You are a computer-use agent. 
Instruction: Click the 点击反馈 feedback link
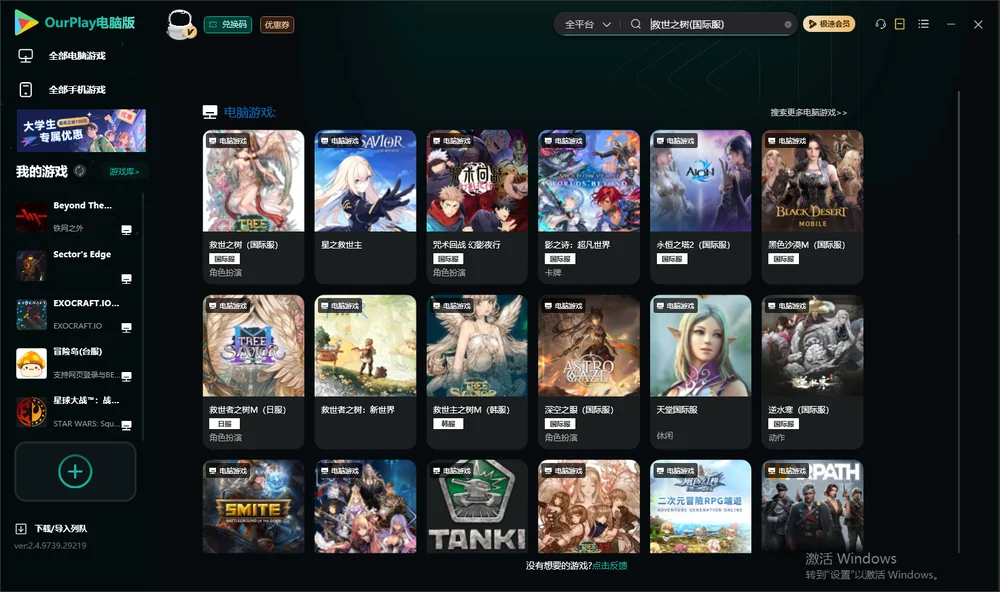tap(610, 565)
